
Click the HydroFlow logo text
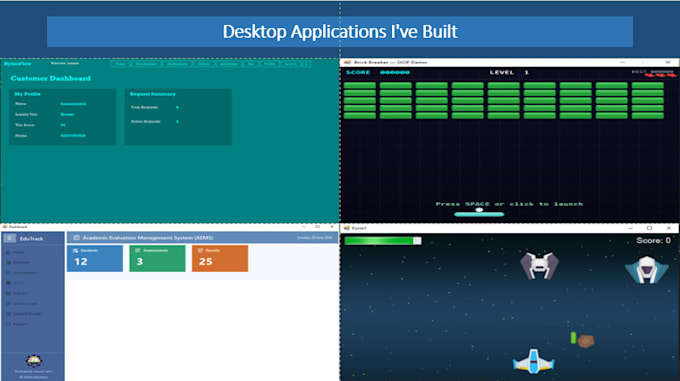click(x=17, y=64)
